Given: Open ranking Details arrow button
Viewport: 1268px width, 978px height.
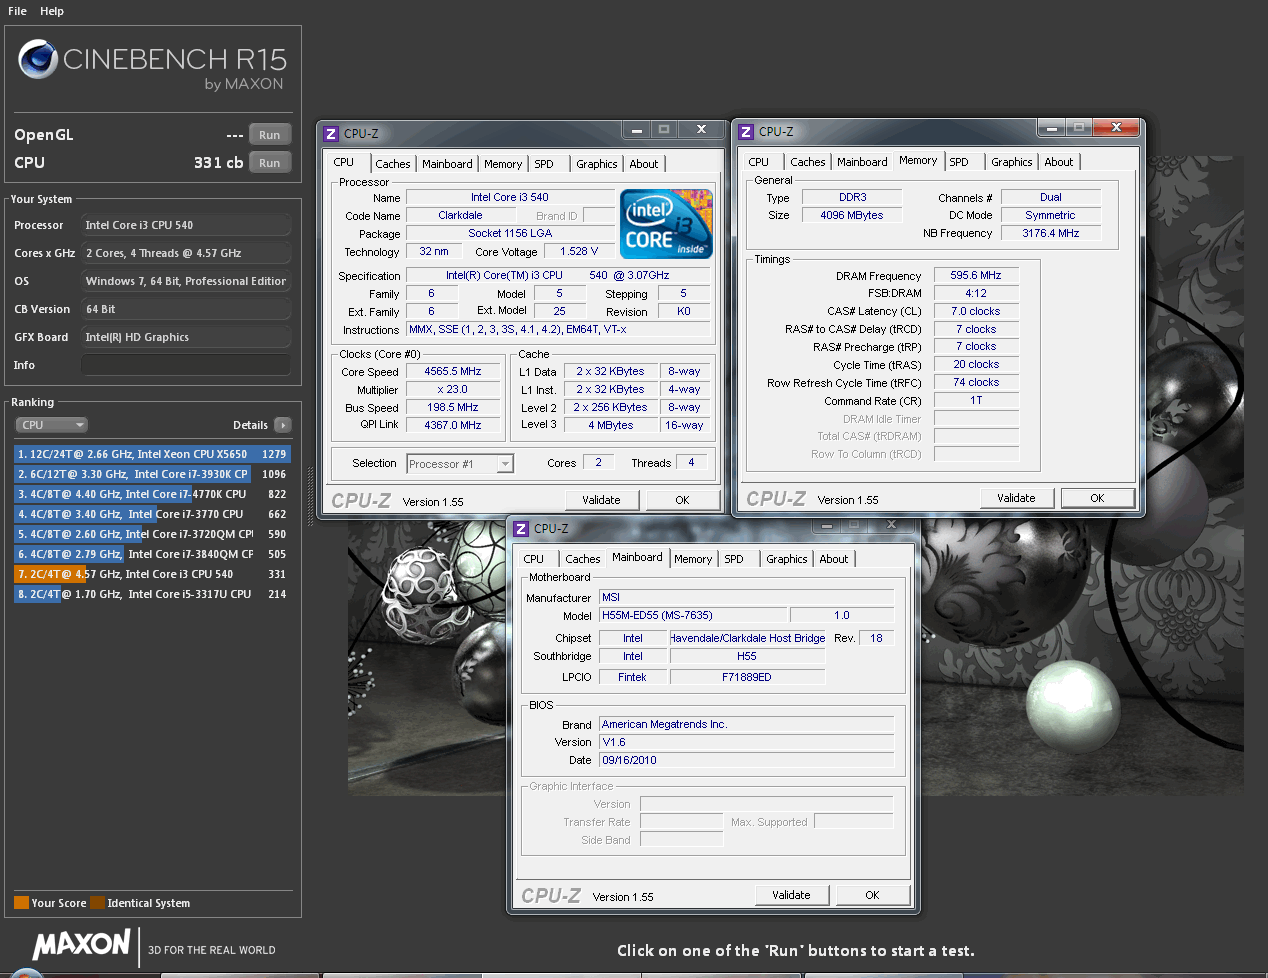Looking at the screenshot, I should tap(283, 425).
